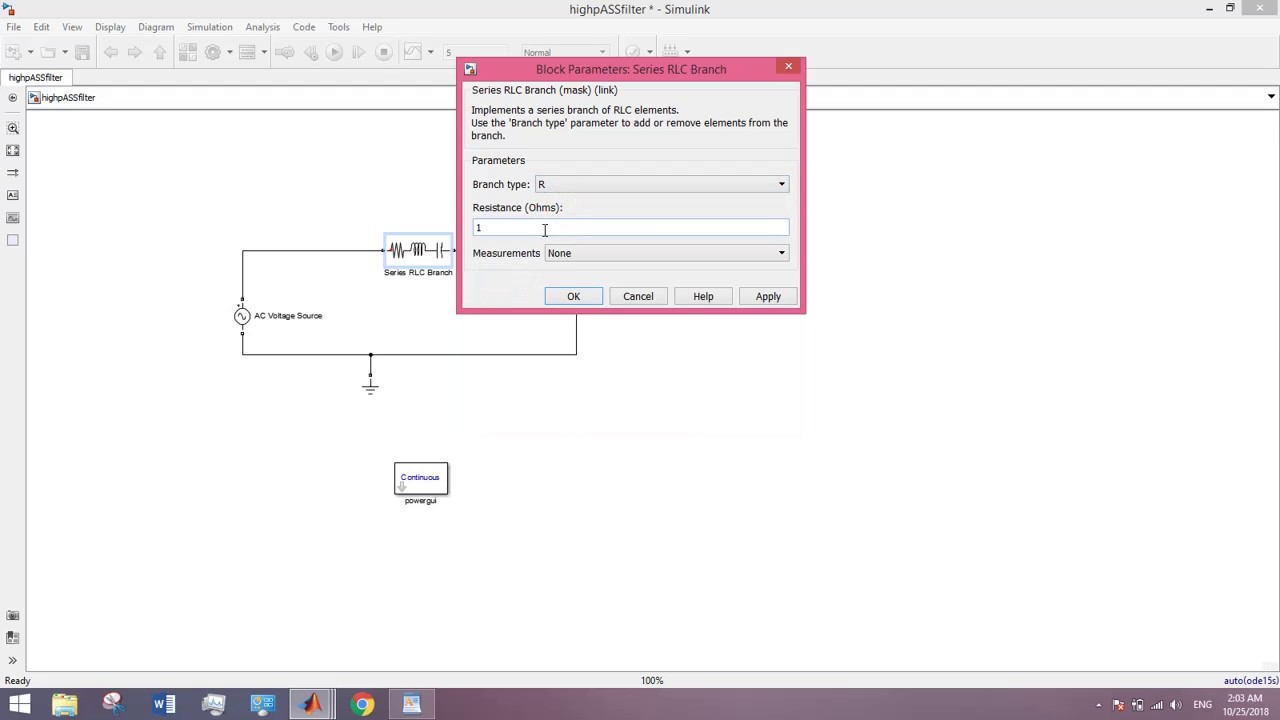Open the Diagram menu
This screenshot has width=1280, height=720.
[x=156, y=27]
